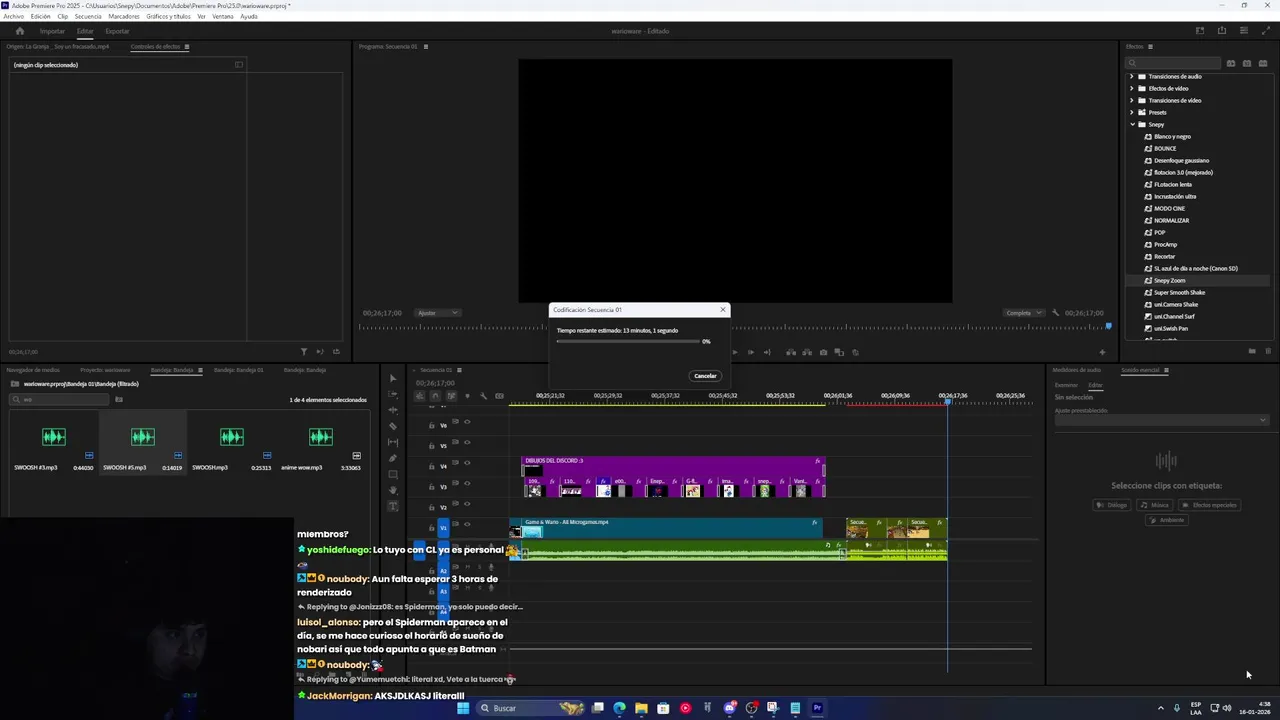Open timeline display settings wrench

point(483,396)
